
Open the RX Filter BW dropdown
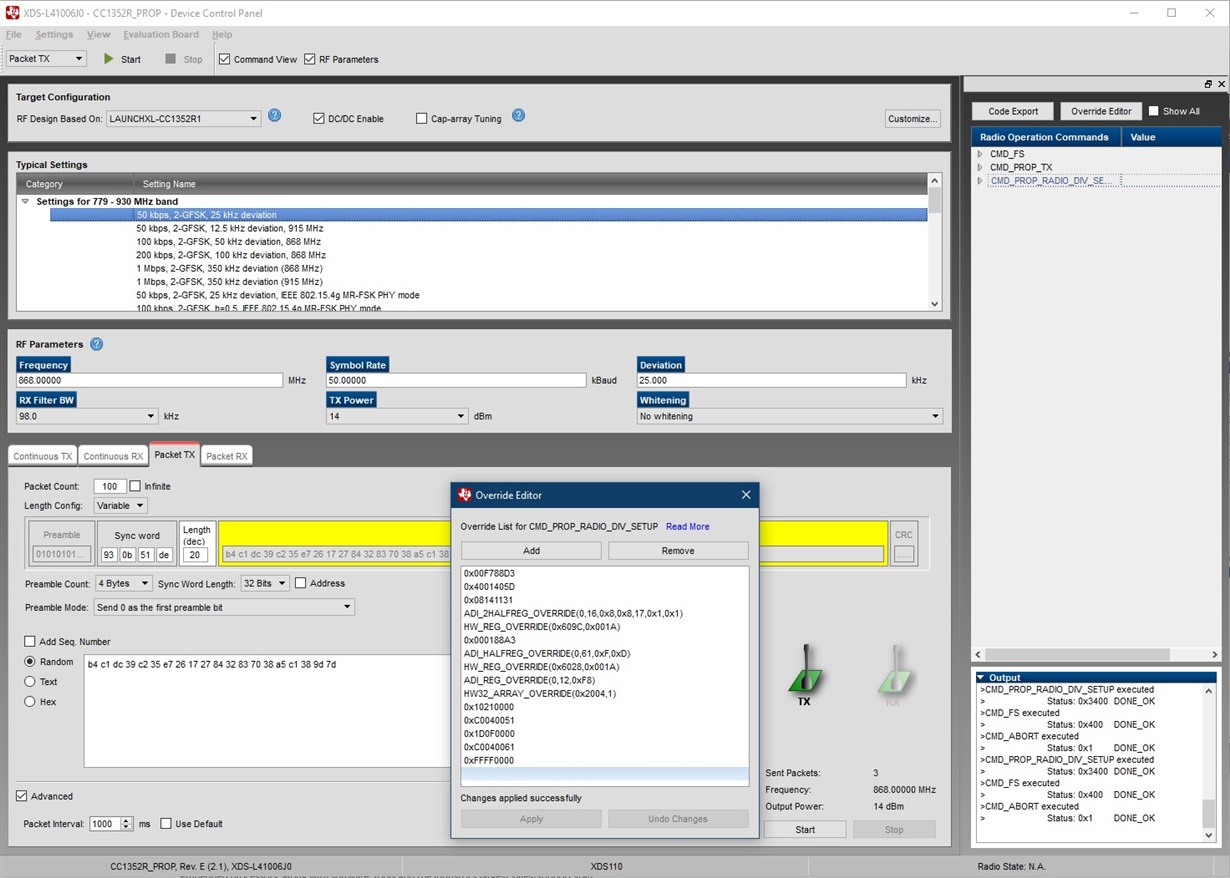click(x=87, y=416)
